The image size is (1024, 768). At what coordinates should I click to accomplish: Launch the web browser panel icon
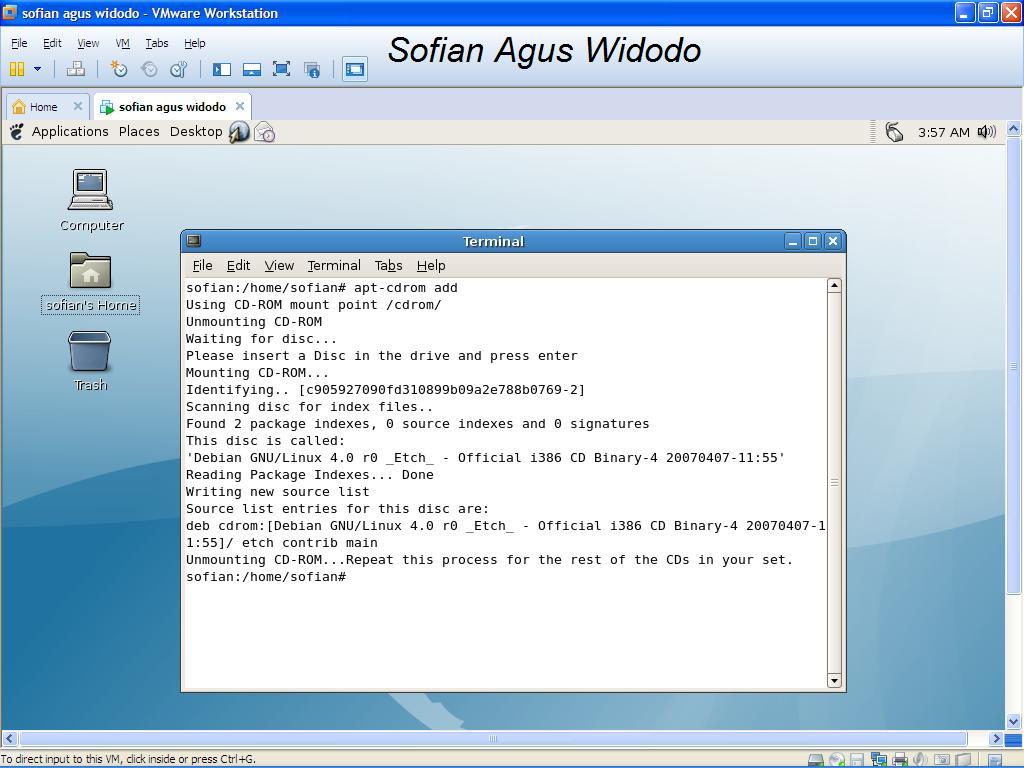pyautogui.click(x=239, y=131)
